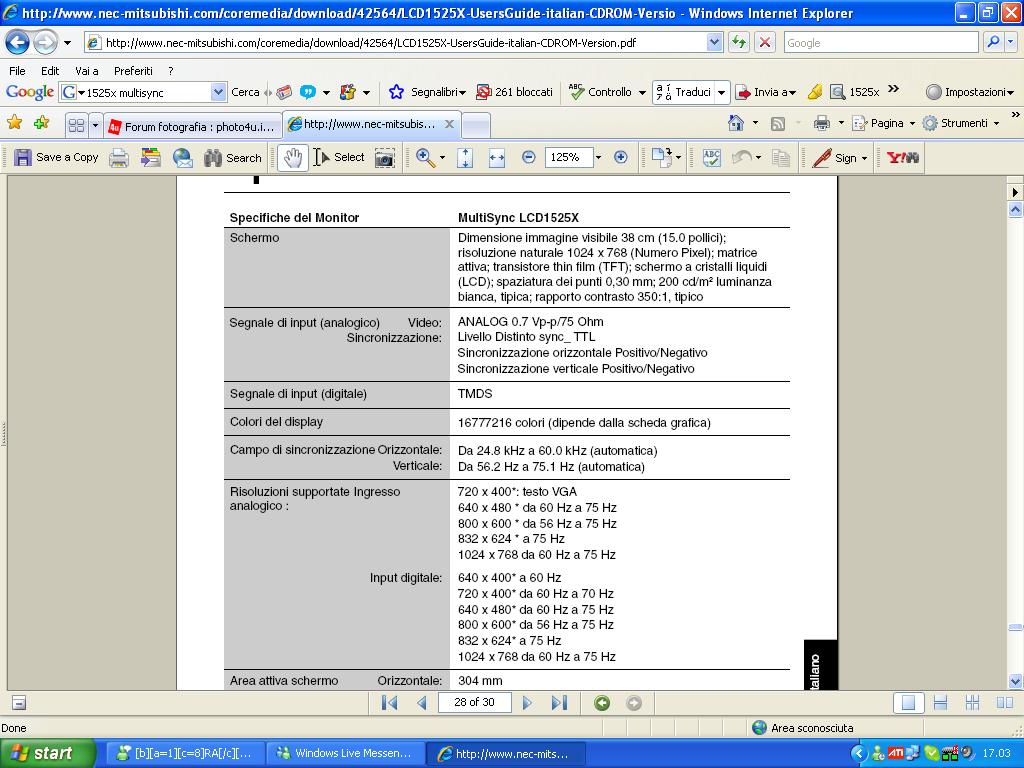Open the Favorites Center star

pos(14,123)
